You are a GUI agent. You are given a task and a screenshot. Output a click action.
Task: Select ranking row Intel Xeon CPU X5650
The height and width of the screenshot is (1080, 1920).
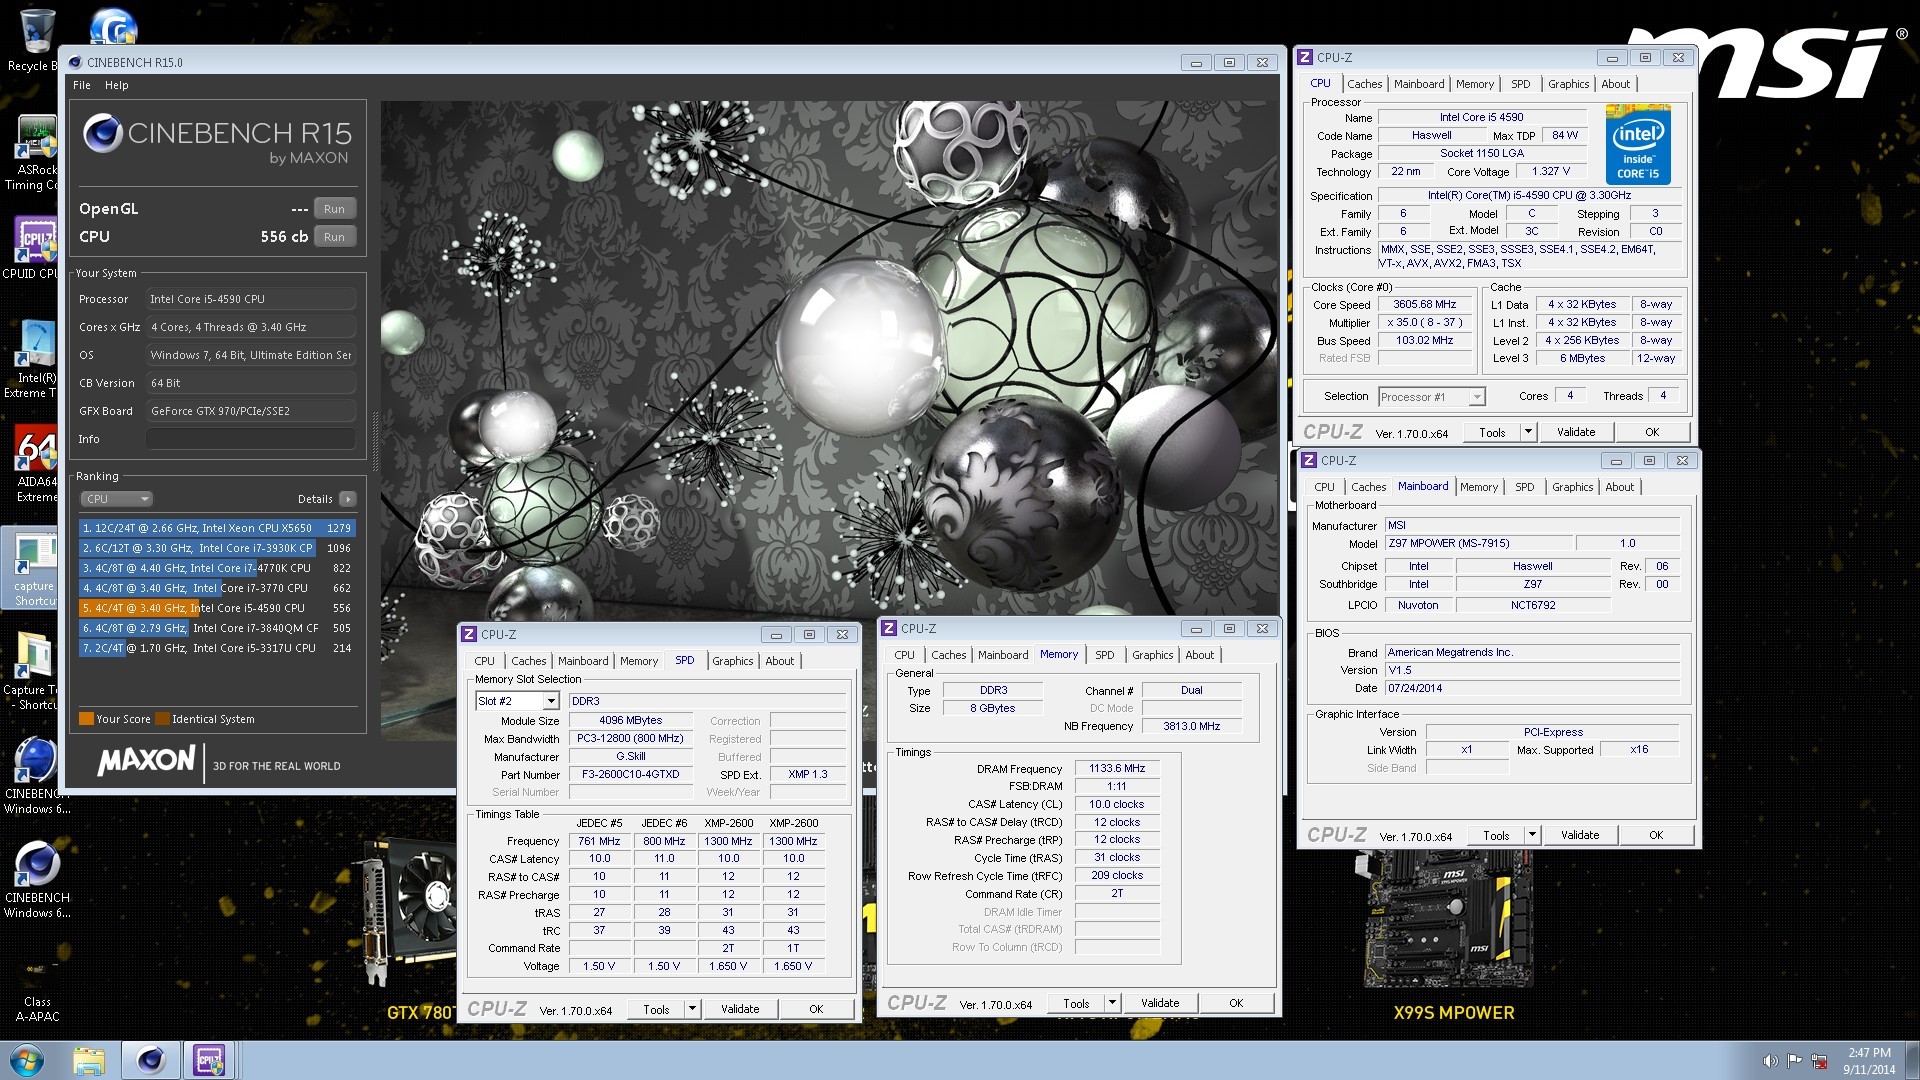(x=217, y=528)
